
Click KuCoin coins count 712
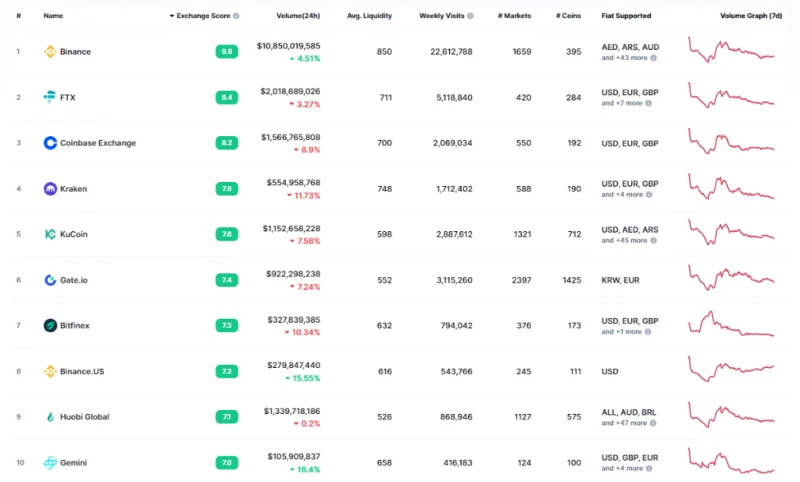574,234
